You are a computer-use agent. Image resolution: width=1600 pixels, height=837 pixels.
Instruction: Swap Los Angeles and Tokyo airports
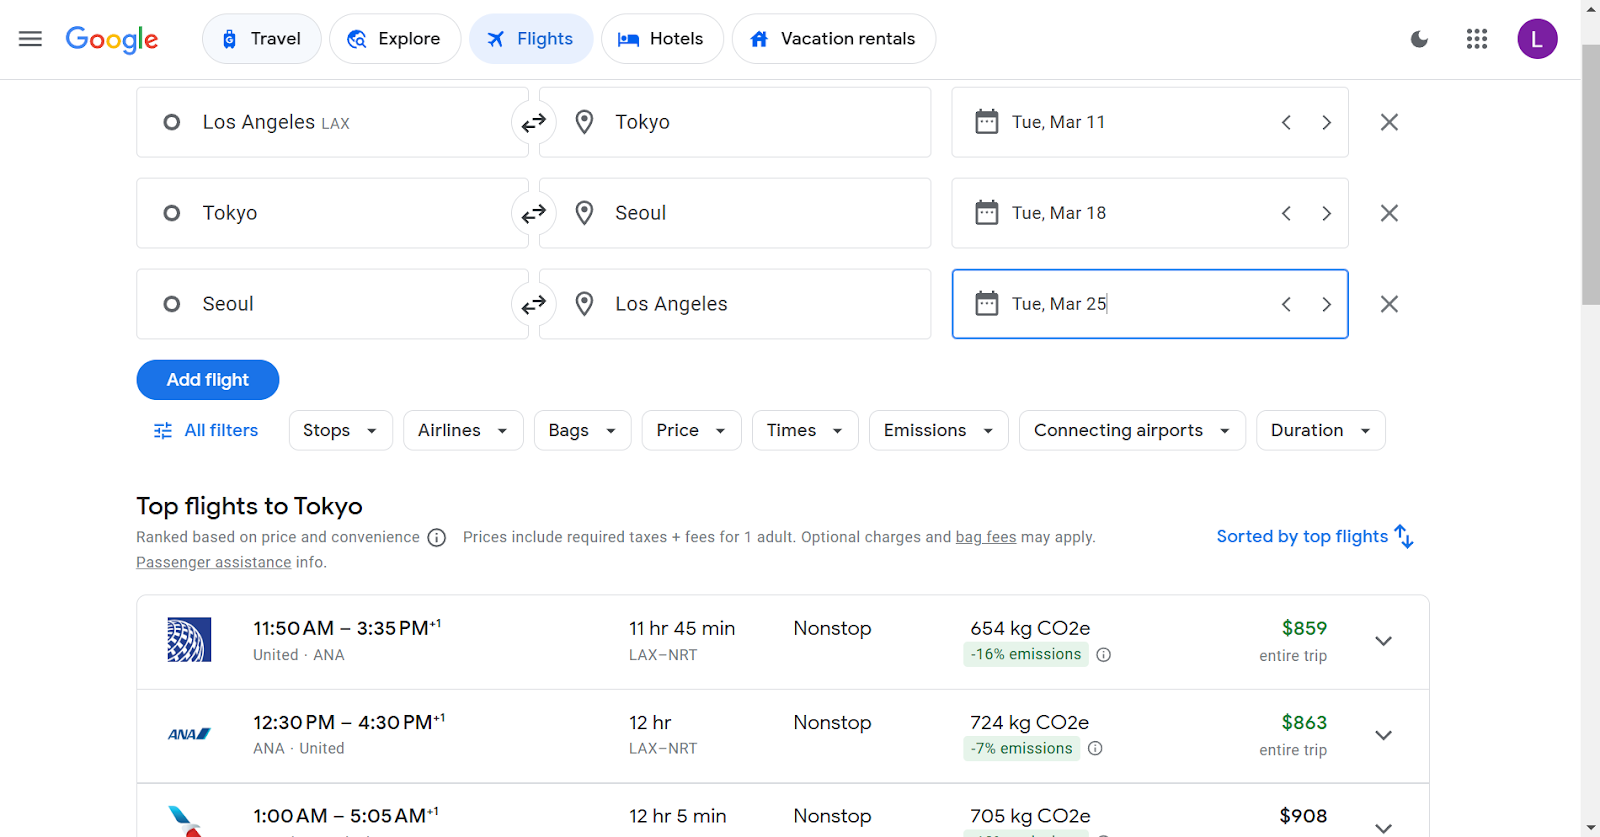[x=534, y=122]
